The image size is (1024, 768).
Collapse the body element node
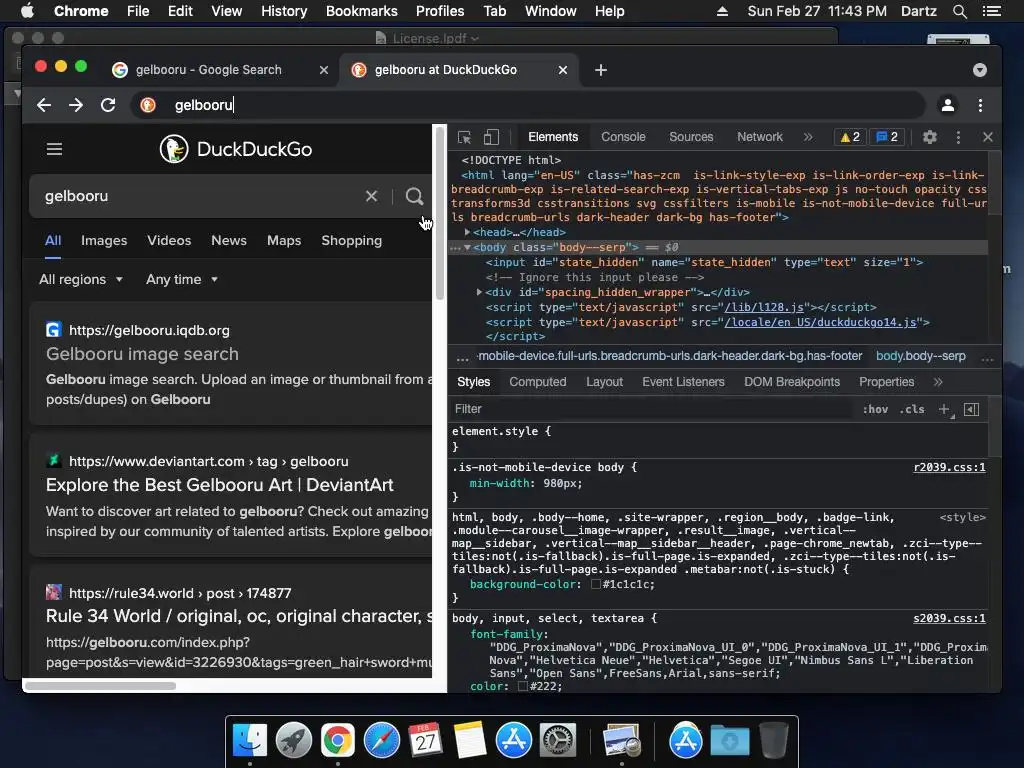[x=468, y=248]
